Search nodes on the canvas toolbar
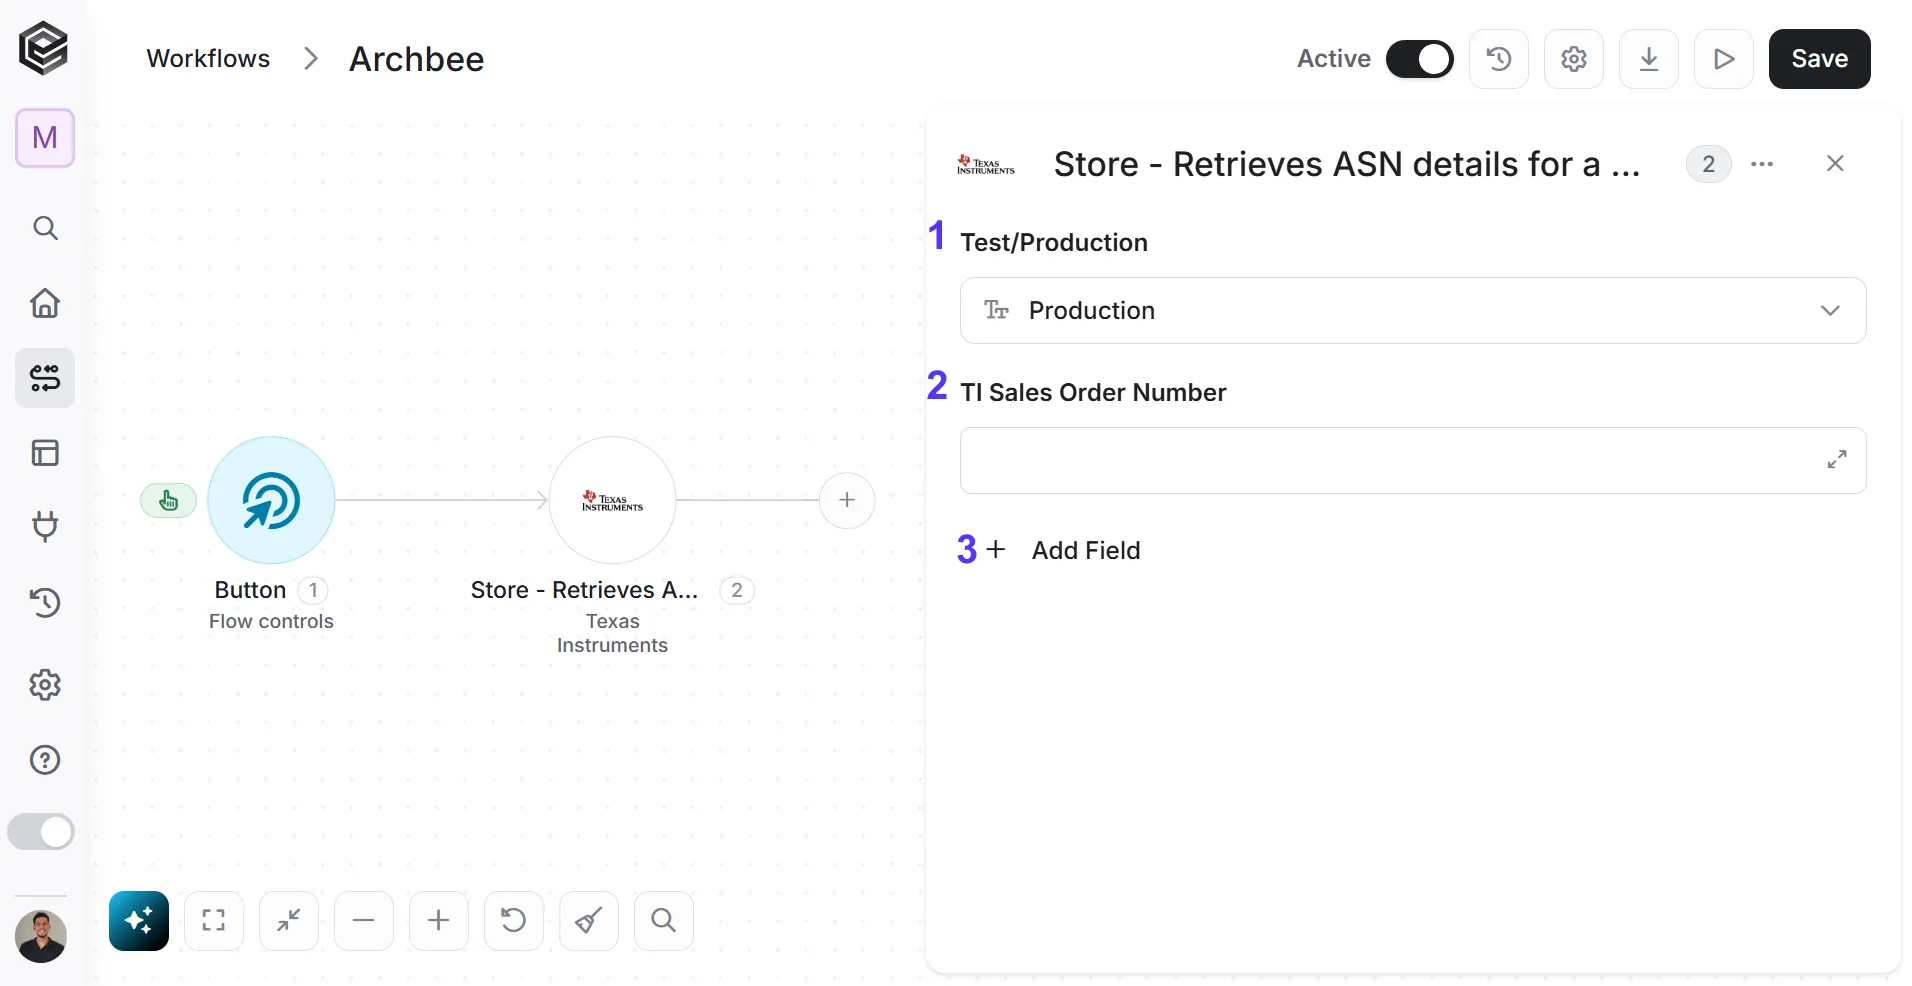Viewport: 1912px width, 986px height. [664, 921]
